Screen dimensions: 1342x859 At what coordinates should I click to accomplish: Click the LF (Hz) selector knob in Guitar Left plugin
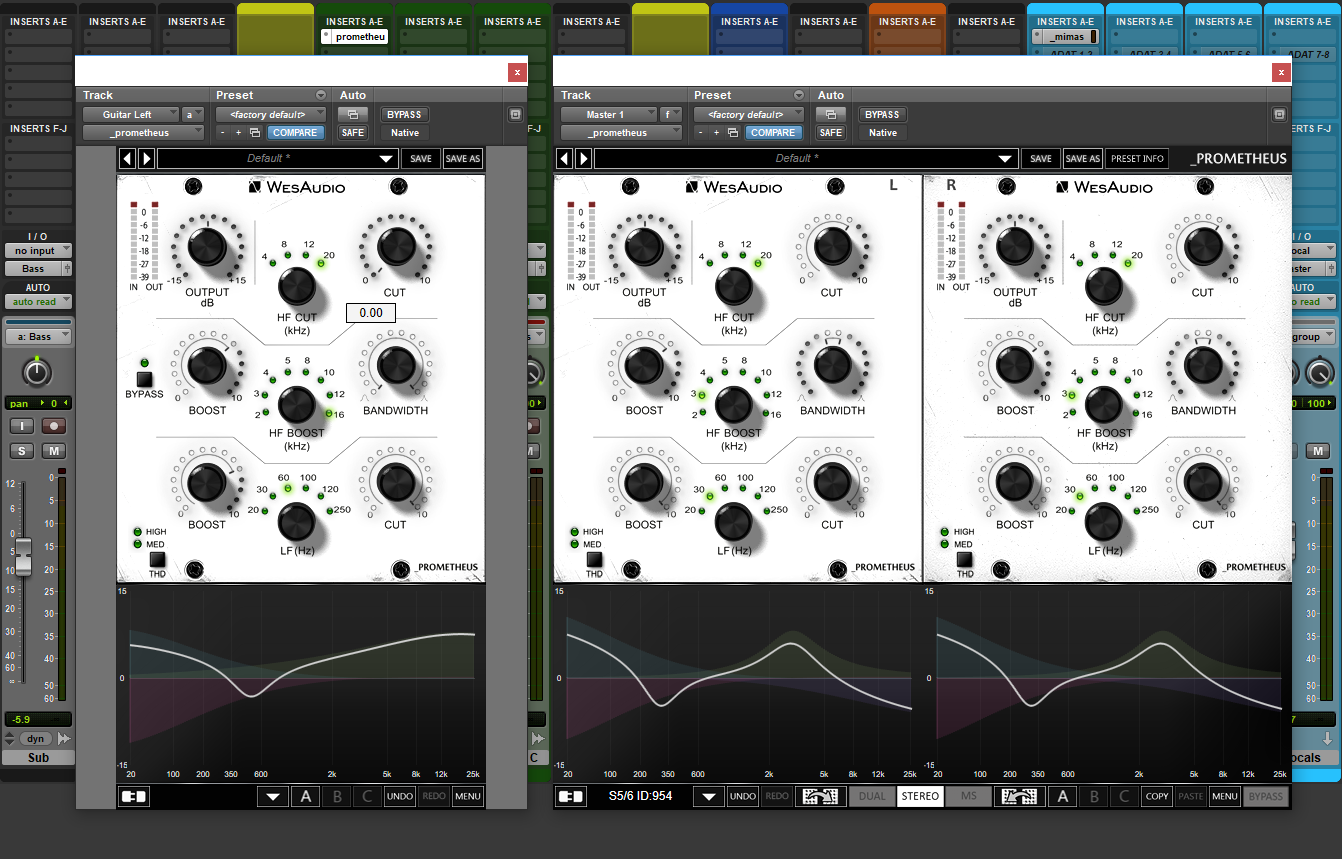coord(297,521)
